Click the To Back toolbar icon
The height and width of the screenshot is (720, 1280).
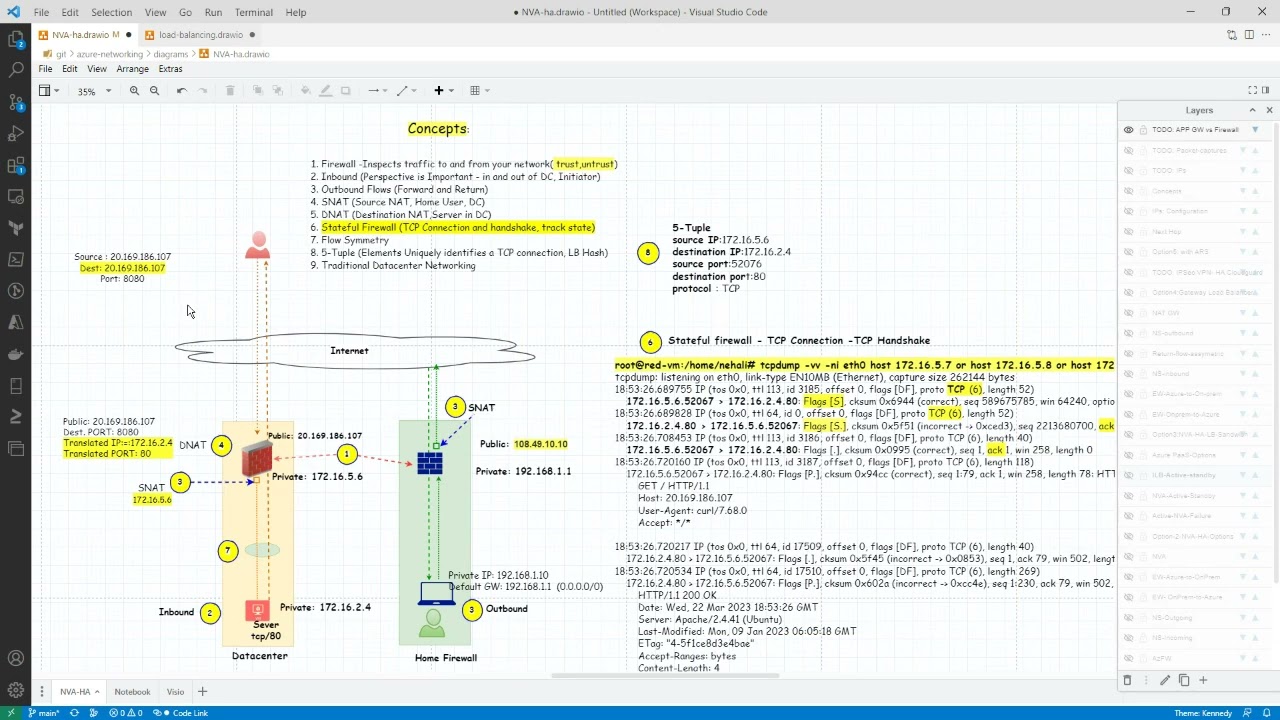tap(277, 91)
